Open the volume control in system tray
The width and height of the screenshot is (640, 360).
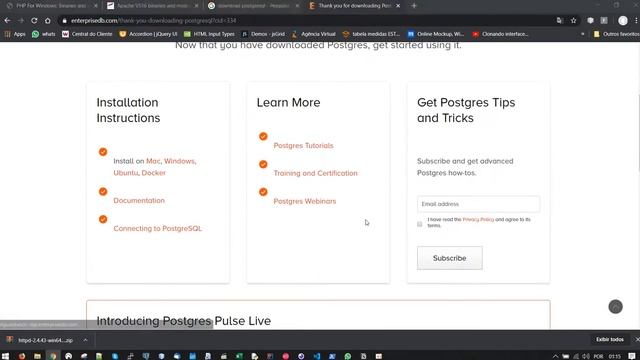[586, 356]
